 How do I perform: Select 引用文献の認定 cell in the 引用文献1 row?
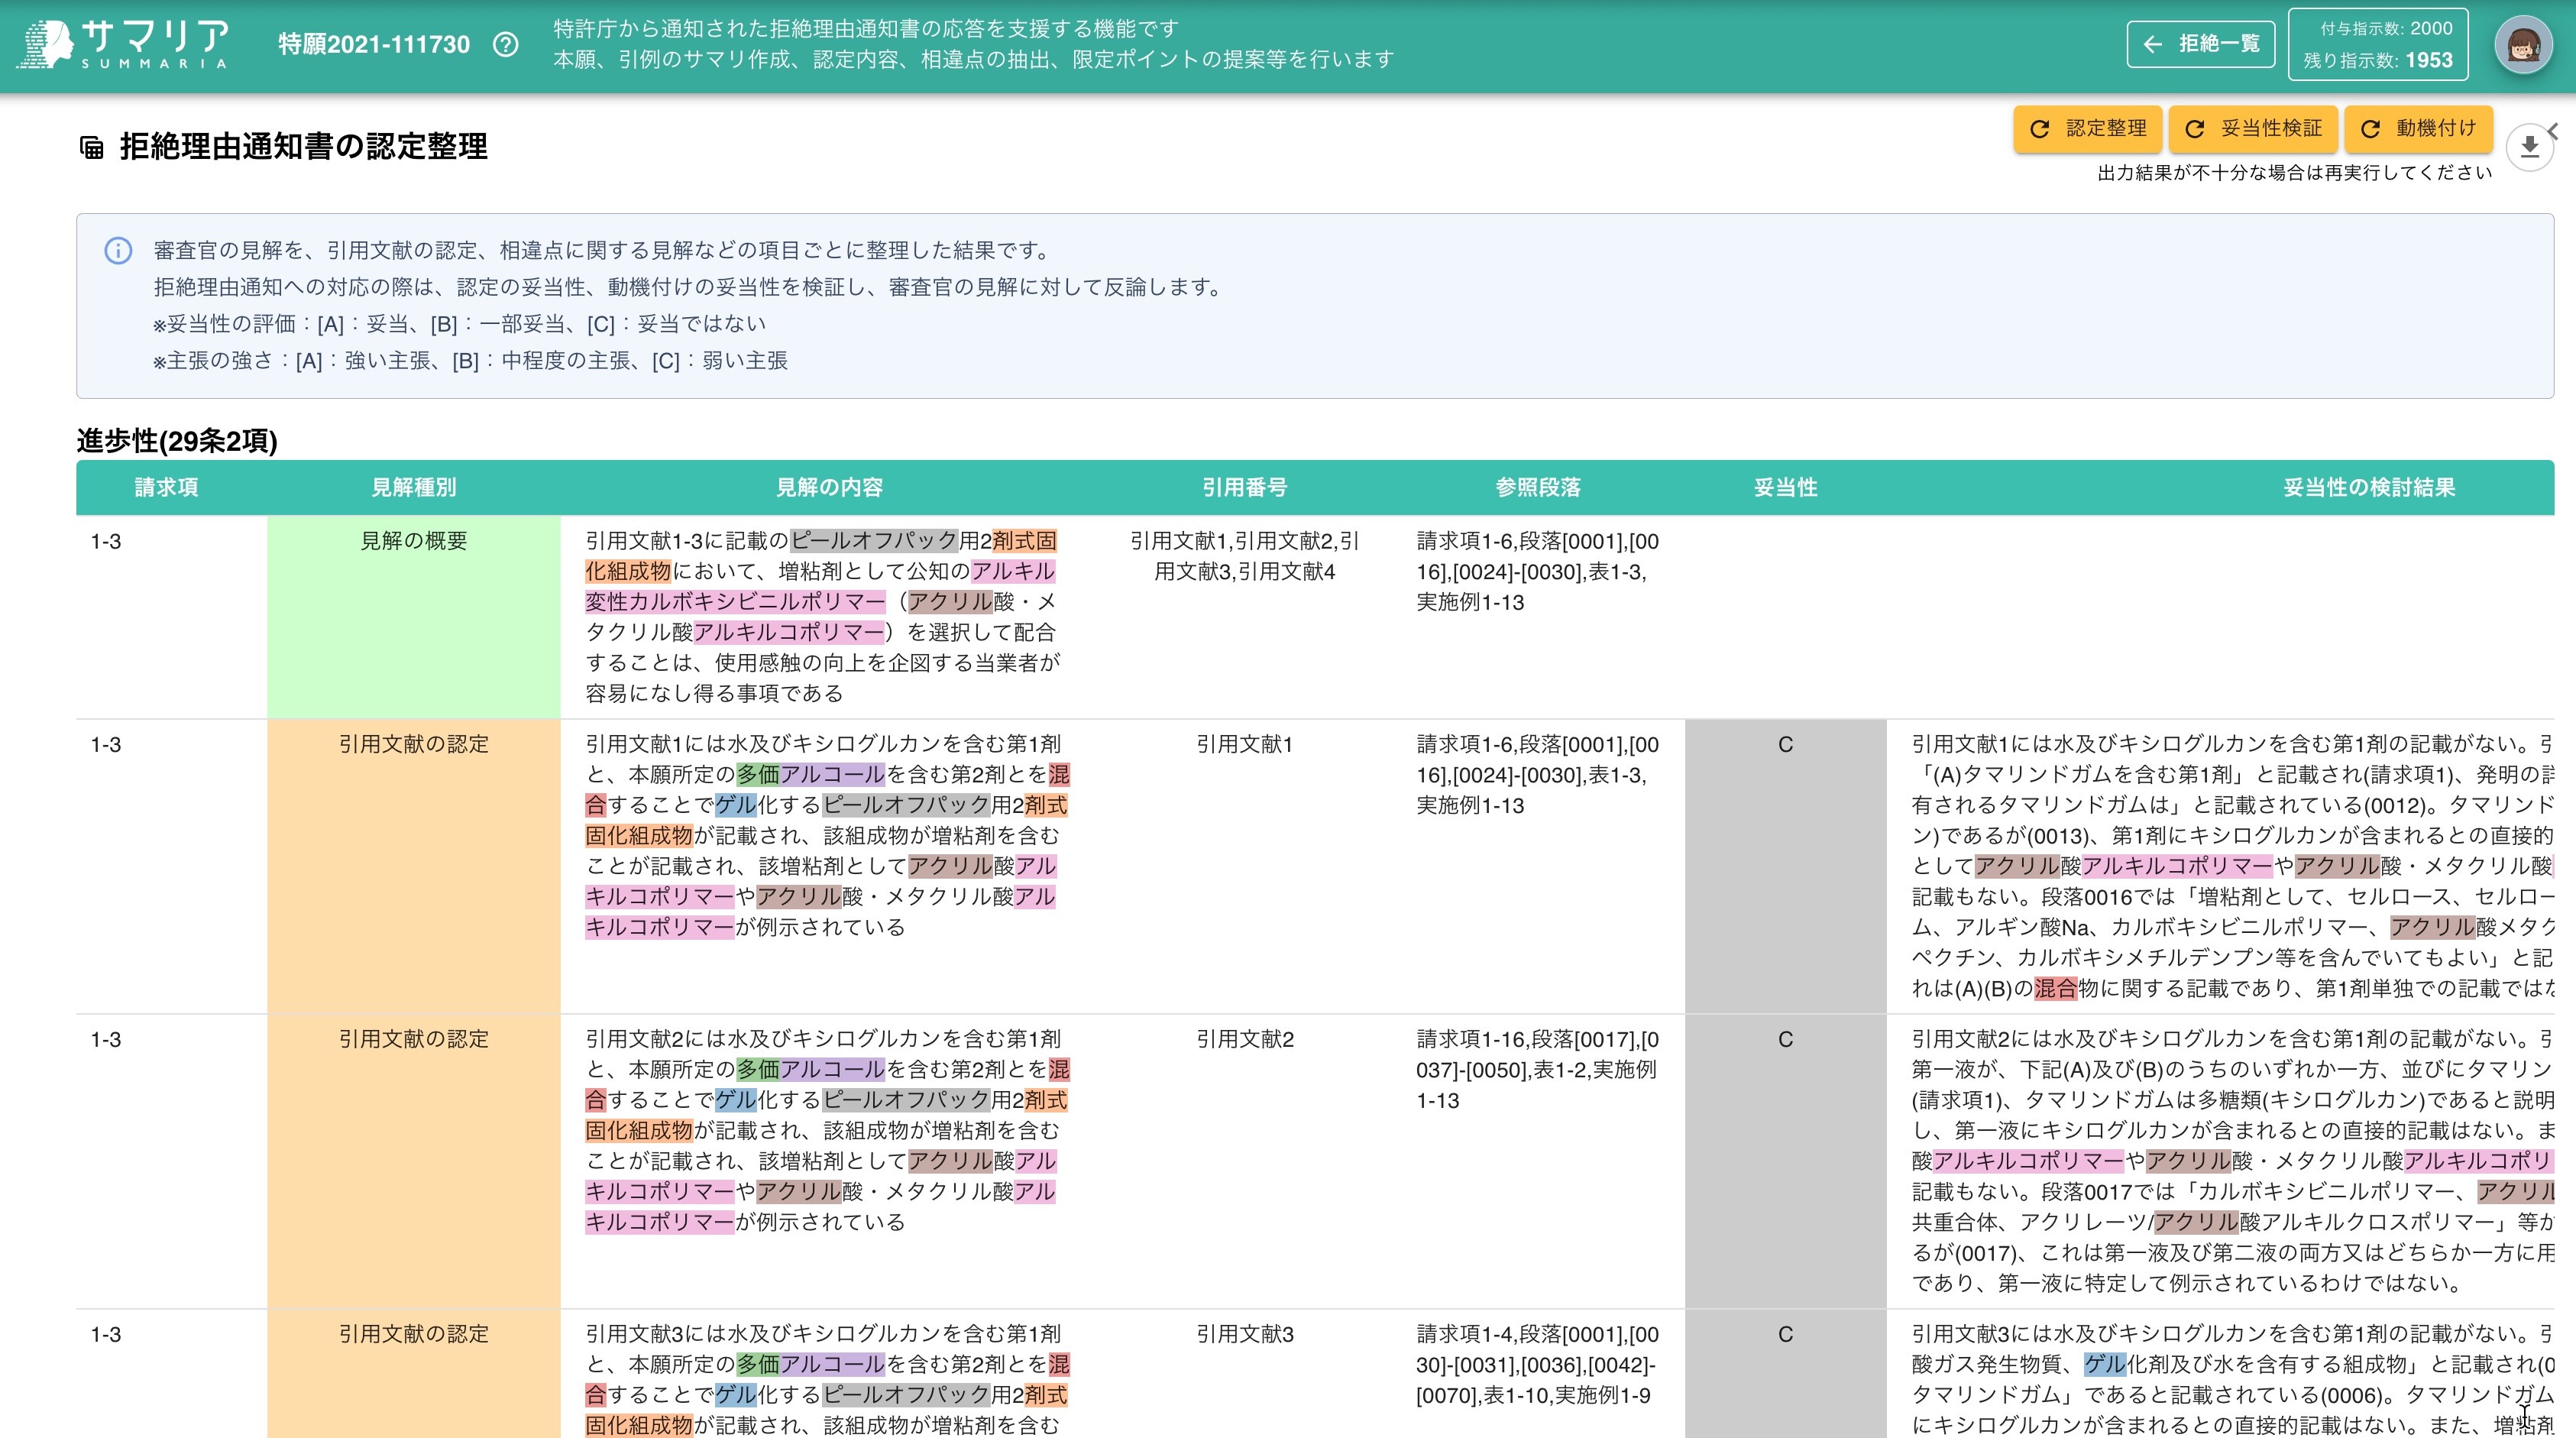pyautogui.click(x=413, y=866)
